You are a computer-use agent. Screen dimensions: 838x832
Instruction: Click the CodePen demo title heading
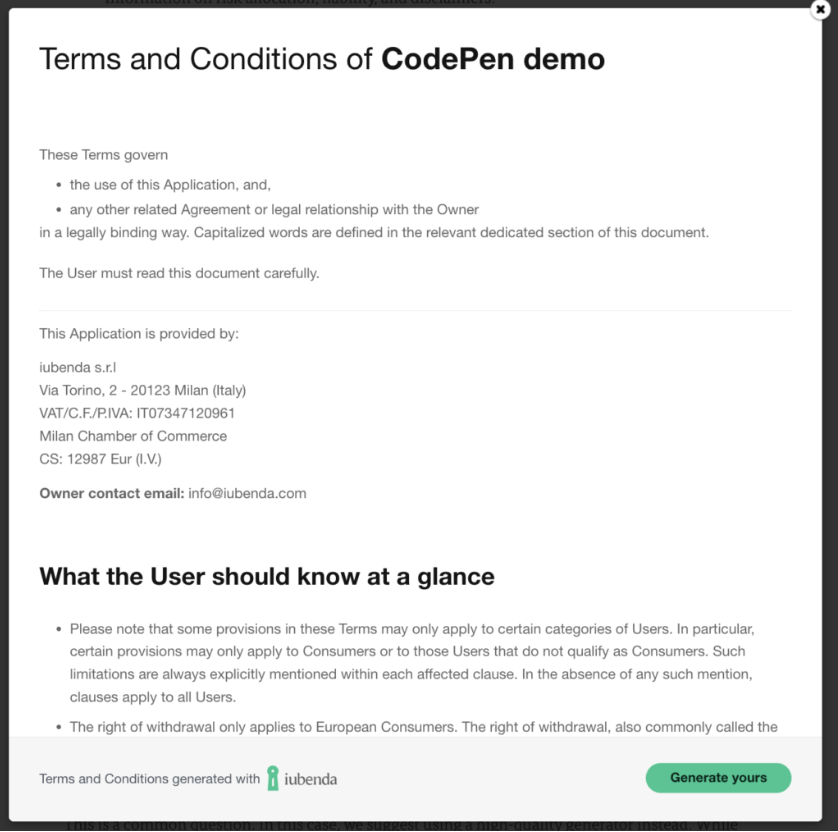(x=322, y=59)
